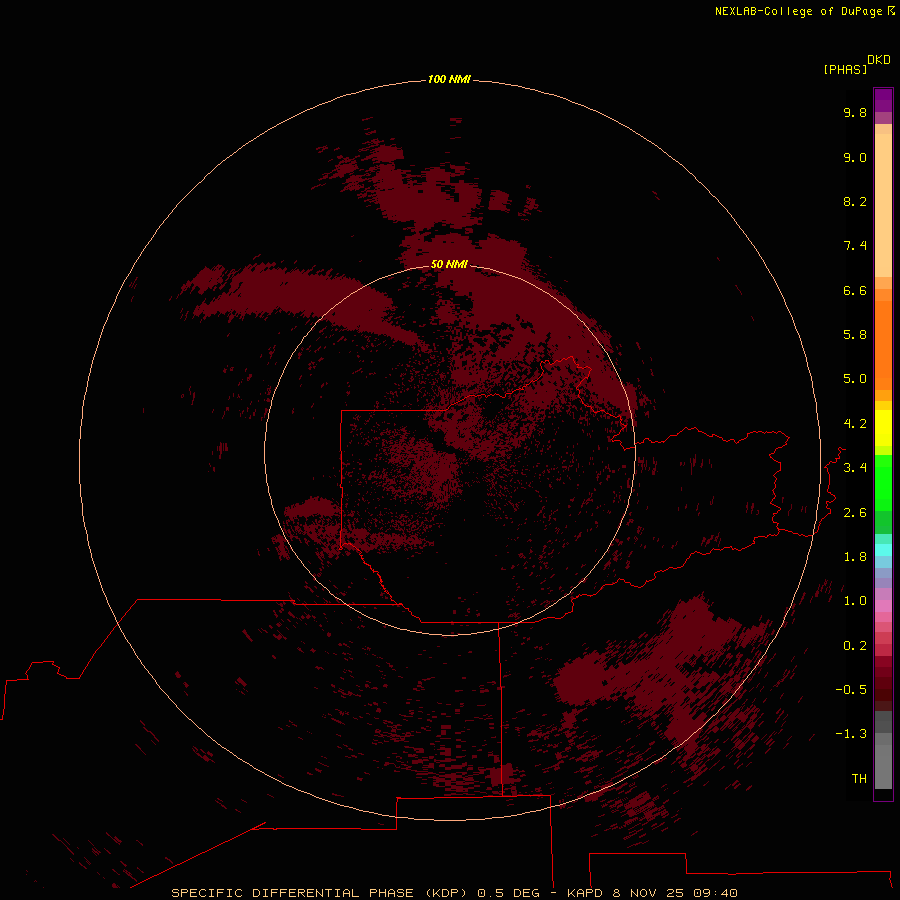Click the -0.5 scale value label

click(851, 690)
